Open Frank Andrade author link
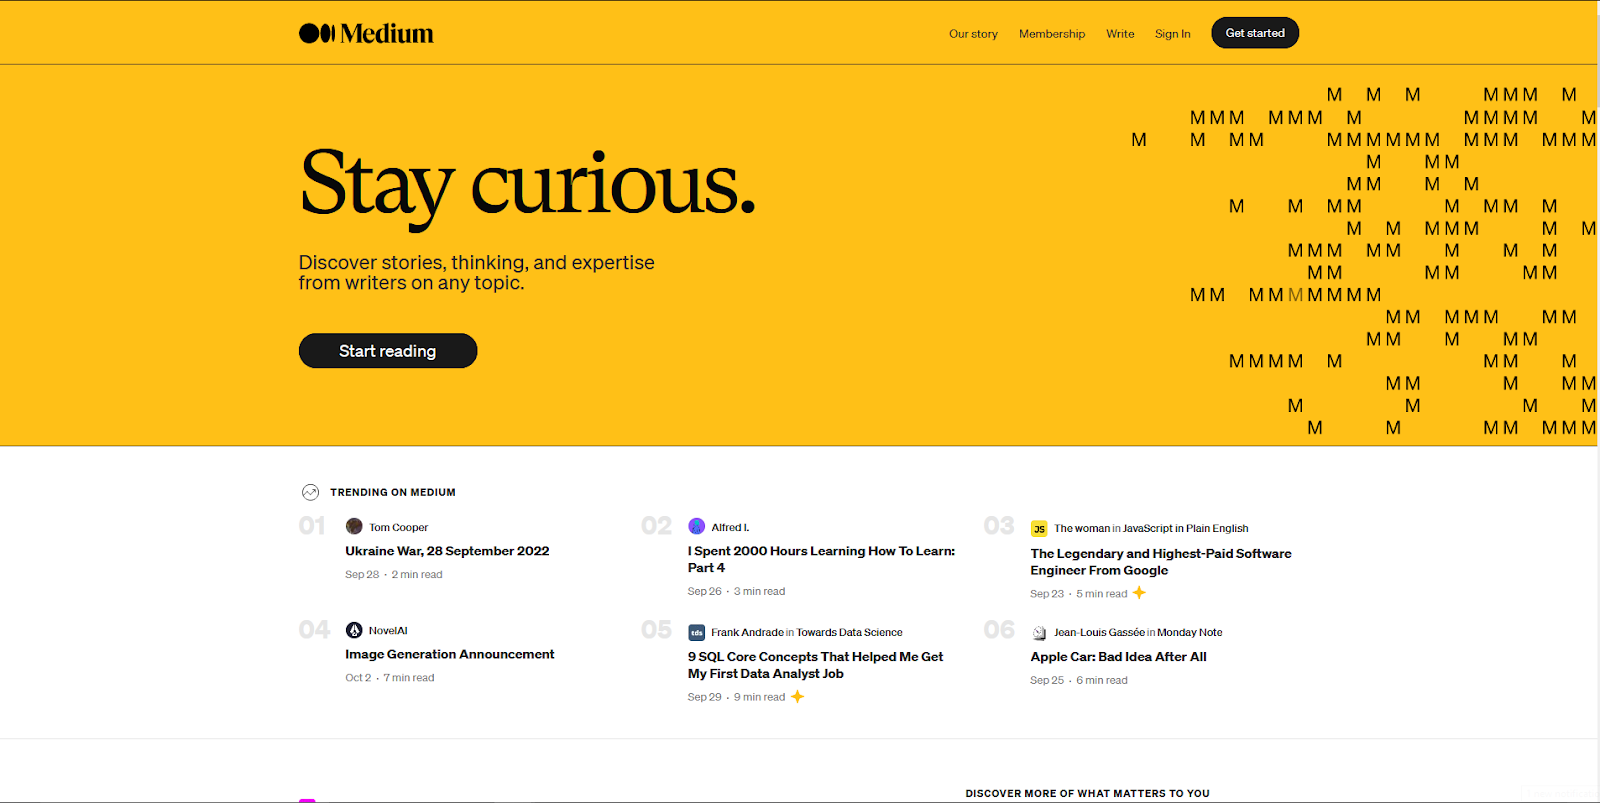Image resolution: width=1600 pixels, height=803 pixels. click(x=747, y=632)
